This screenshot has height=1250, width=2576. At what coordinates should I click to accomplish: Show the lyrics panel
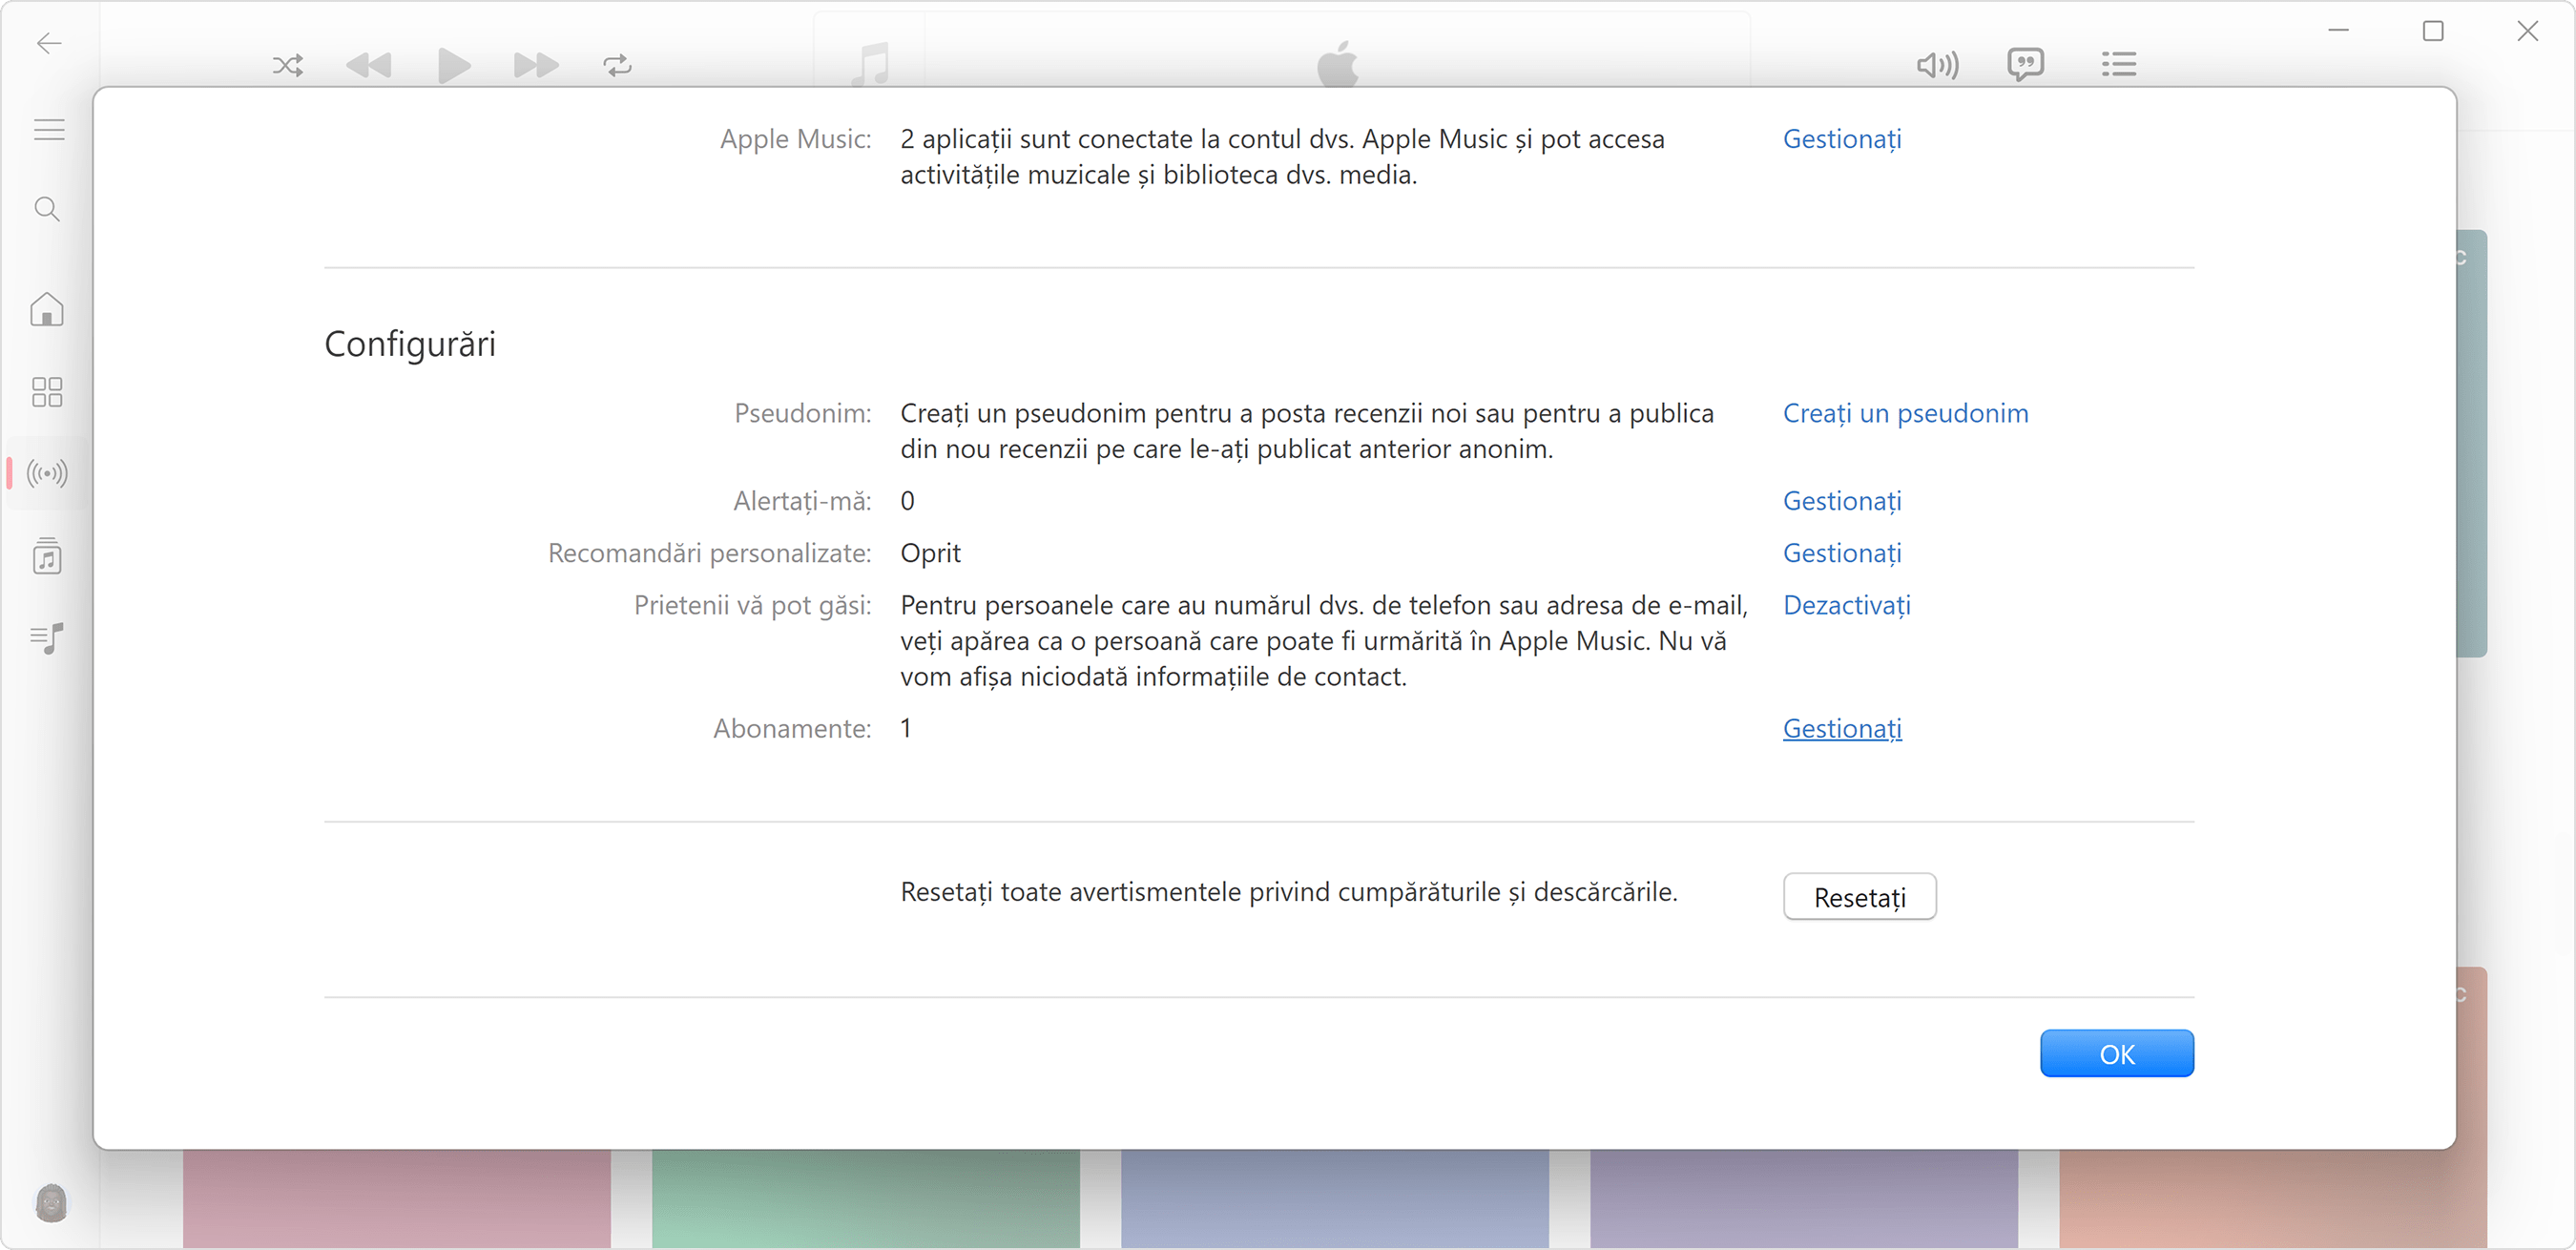click(2026, 64)
